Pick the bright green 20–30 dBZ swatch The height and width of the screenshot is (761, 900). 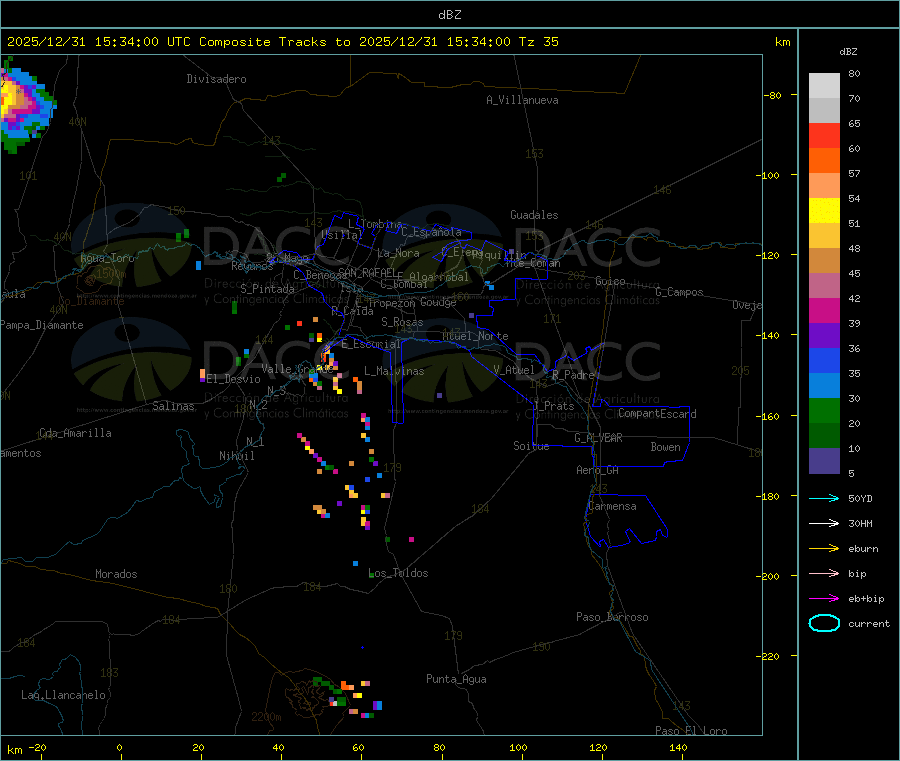click(x=824, y=410)
